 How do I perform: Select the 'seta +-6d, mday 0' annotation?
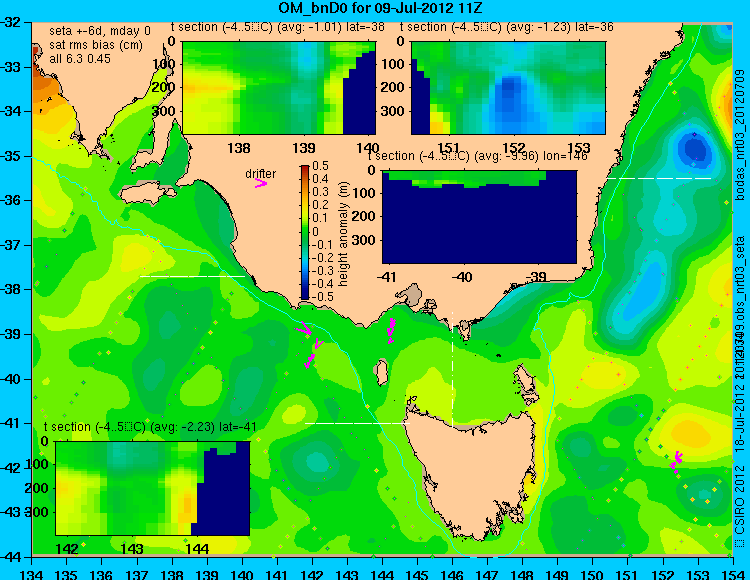[99, 31]
